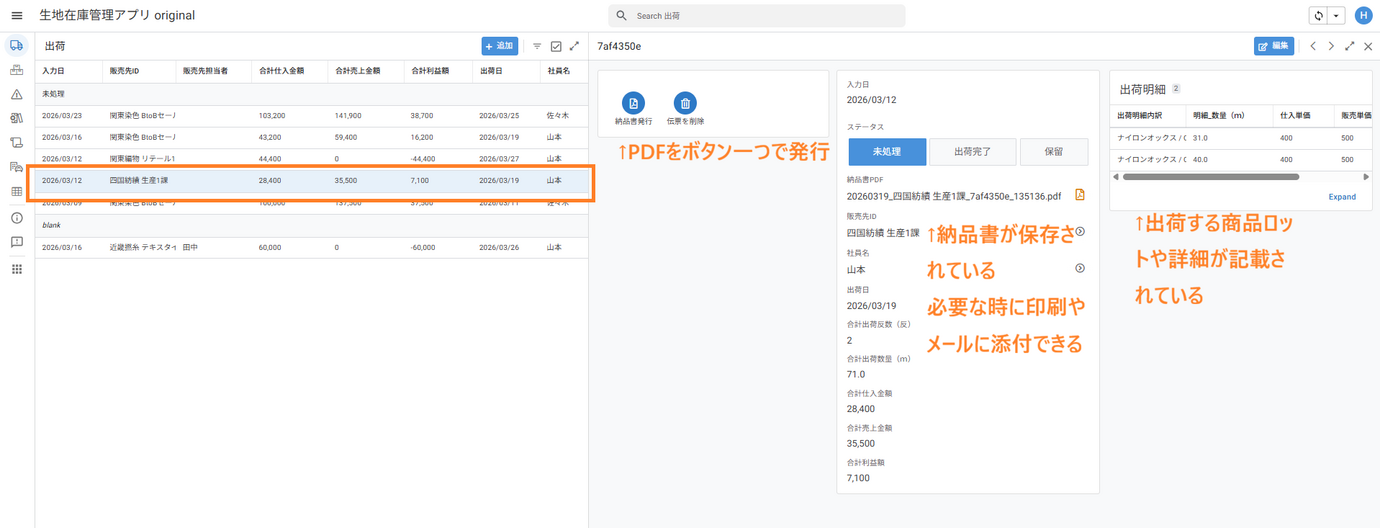The height and width of the screenshot is (528, 1380).
Task: Go to next record with right chevron
Action: click(1331, 46)
